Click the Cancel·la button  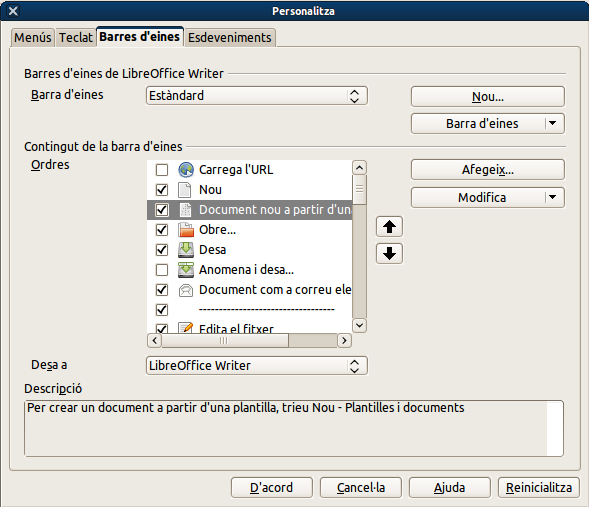coord(361,487)
